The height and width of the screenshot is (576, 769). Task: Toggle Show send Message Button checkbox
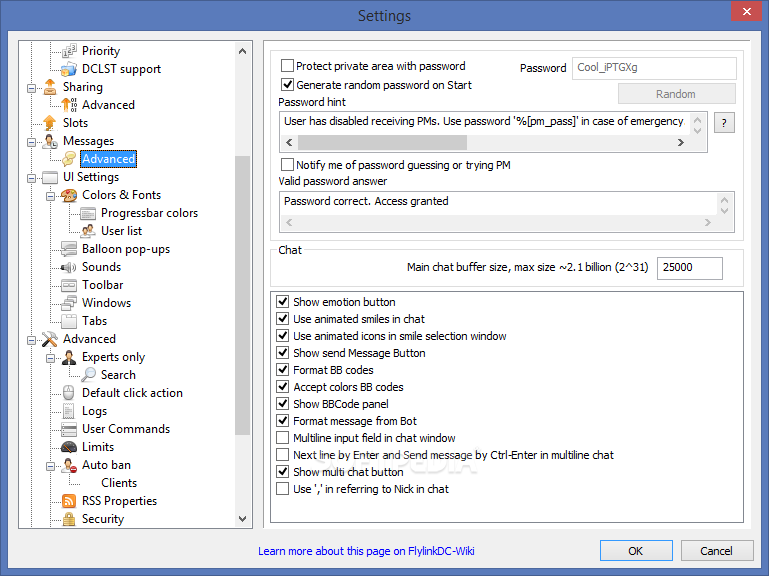coord(282,353)
